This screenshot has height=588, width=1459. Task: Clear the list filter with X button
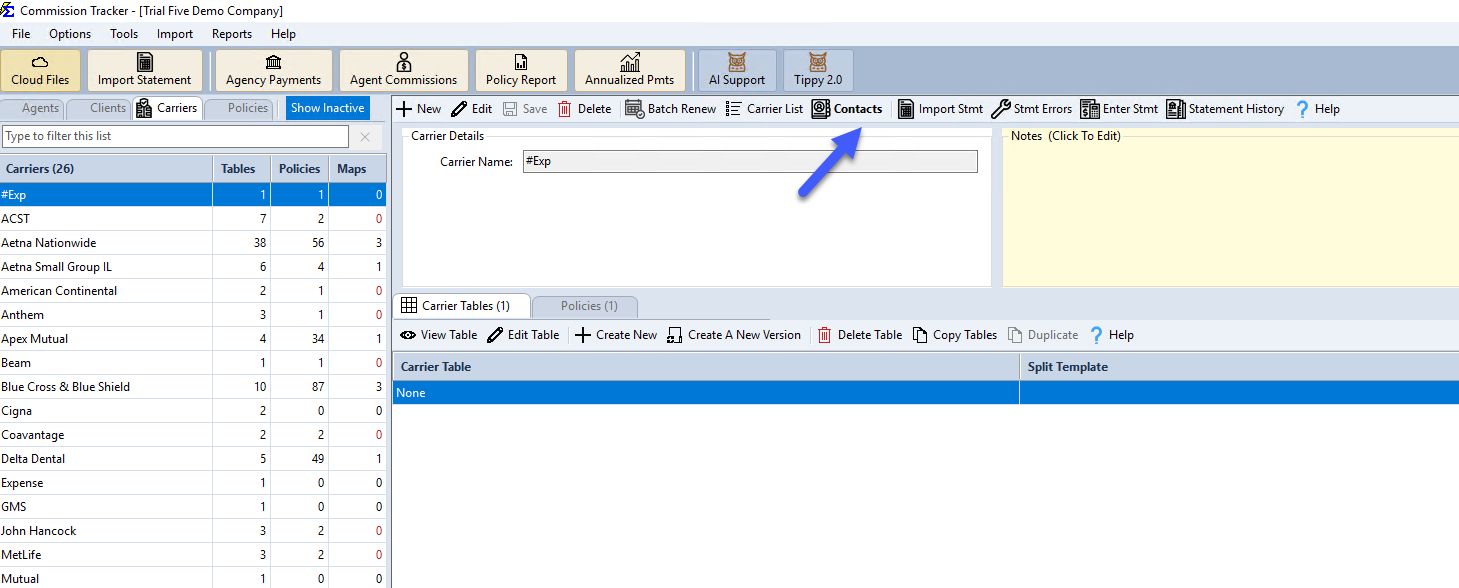click(365, 136)
